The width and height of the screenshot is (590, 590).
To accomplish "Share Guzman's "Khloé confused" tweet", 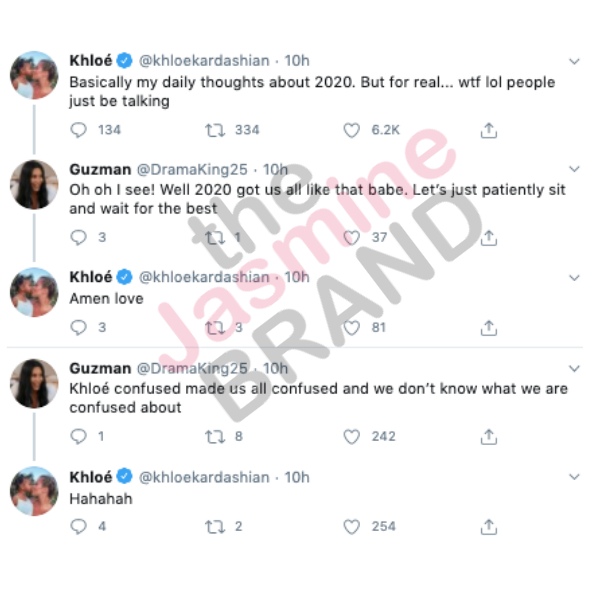I will click(488, 436).
